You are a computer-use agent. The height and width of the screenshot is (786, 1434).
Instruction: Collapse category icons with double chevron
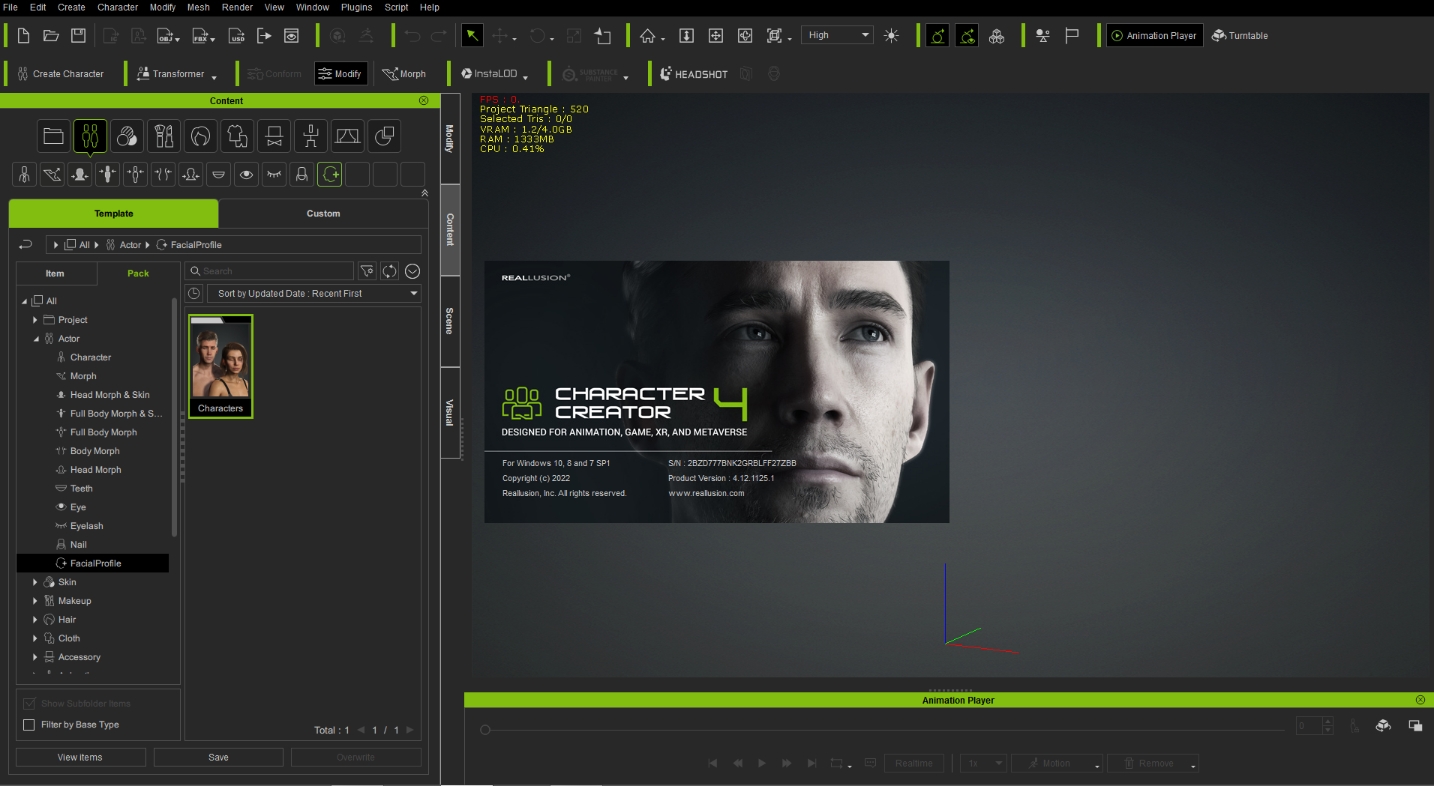pyautogui.click(x=424, y=193)
